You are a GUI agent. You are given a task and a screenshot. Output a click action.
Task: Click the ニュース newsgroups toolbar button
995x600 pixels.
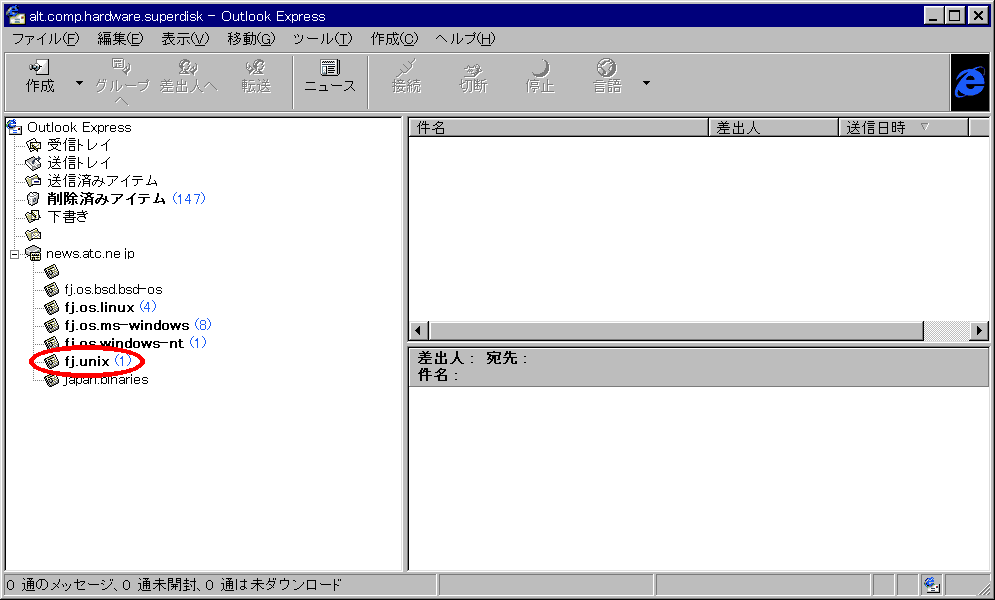click(x=329, y=77)
